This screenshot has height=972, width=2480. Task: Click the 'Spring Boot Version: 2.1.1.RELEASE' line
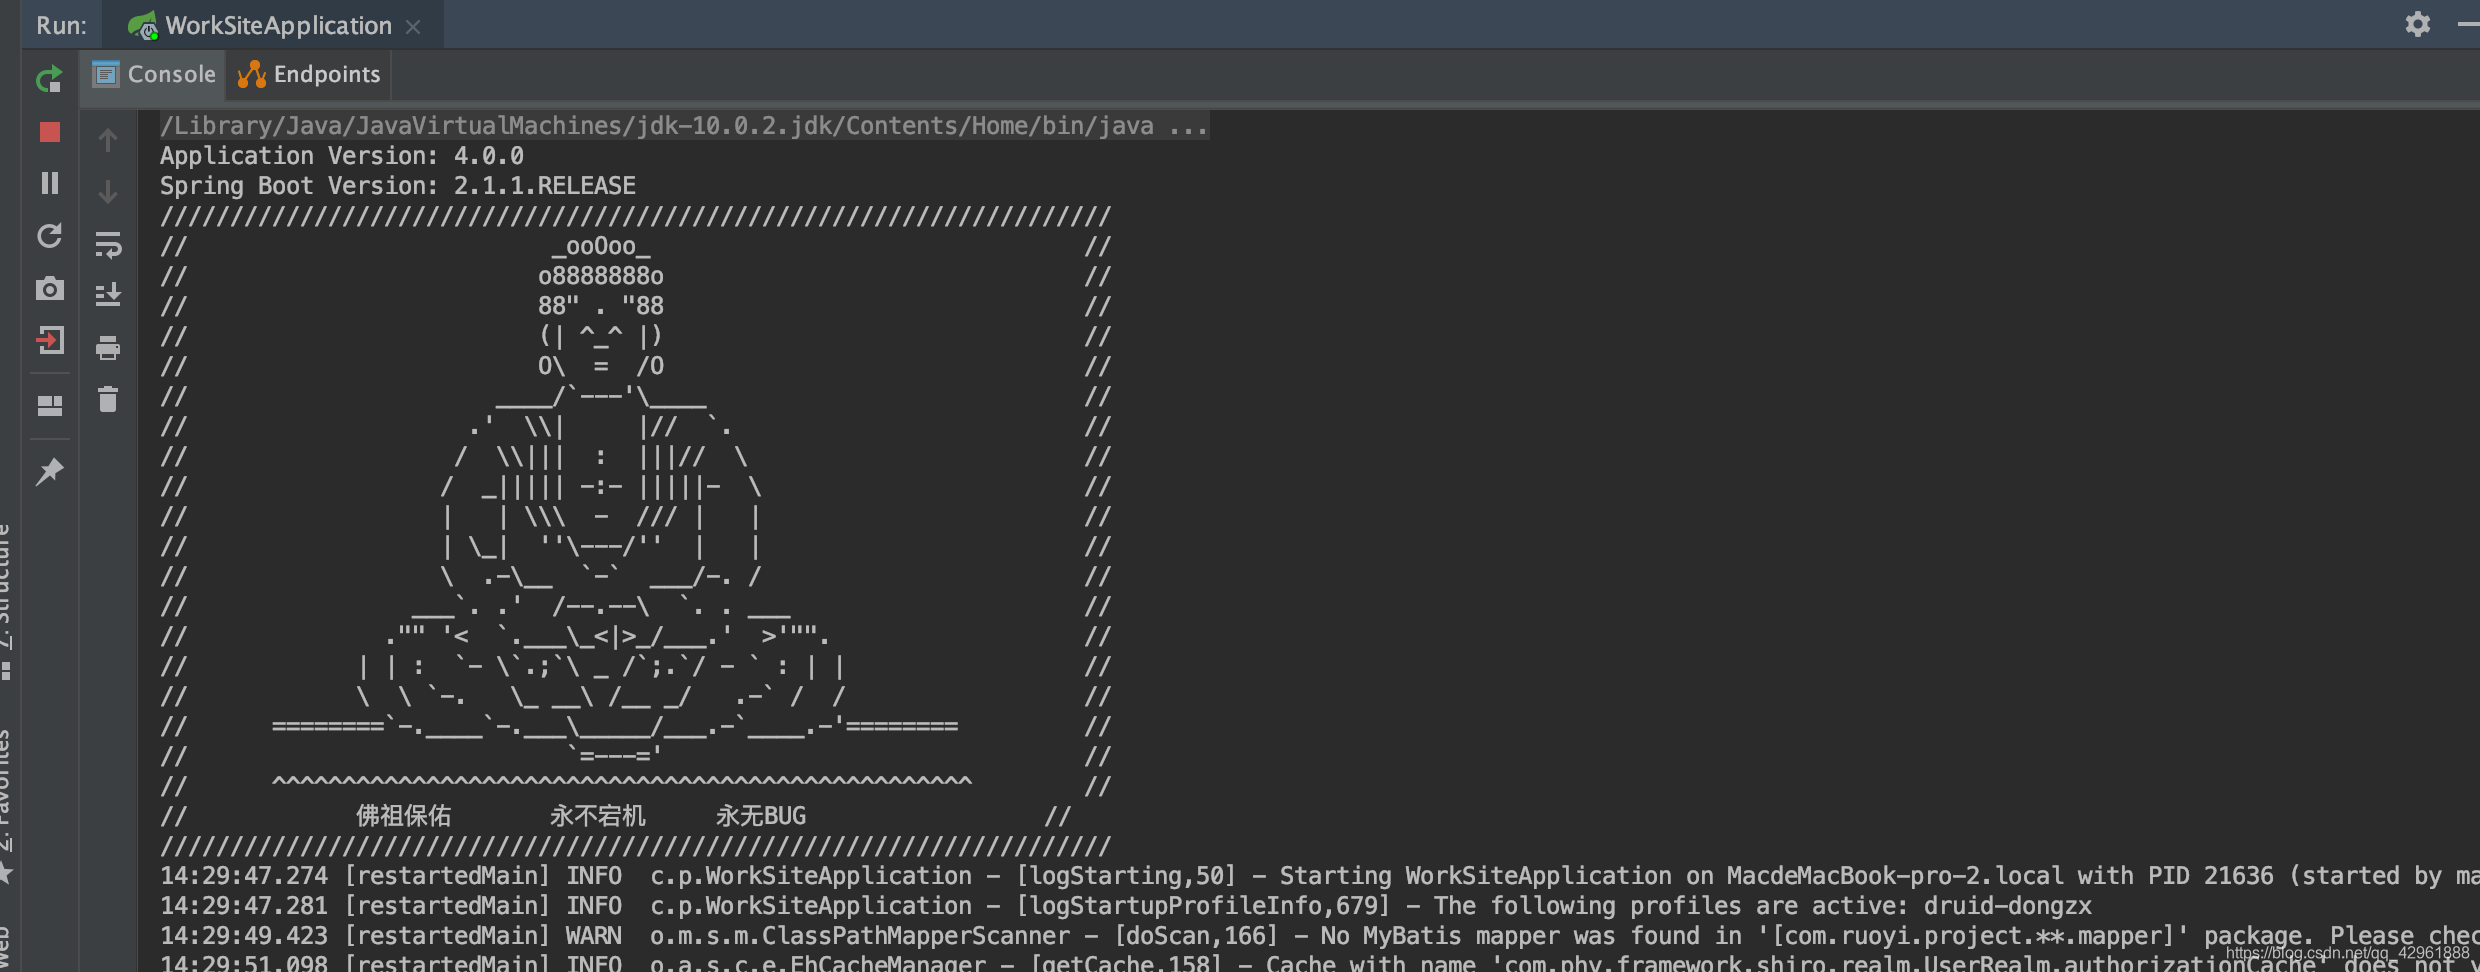pos(398,186)
